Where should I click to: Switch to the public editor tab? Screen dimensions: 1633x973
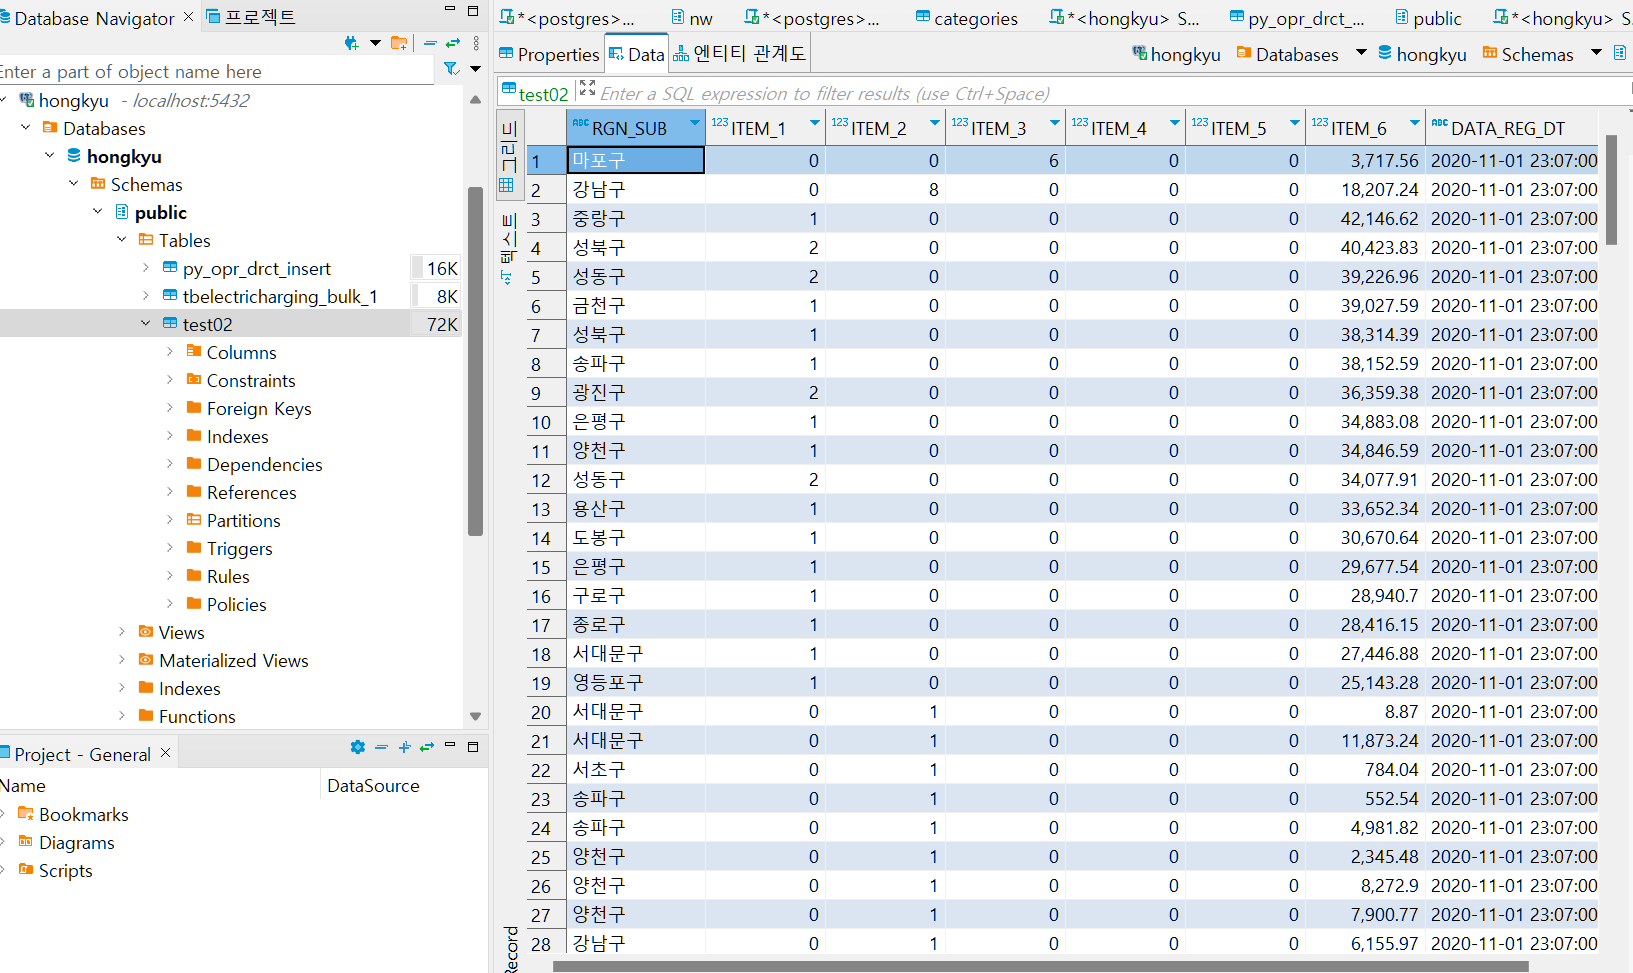(x=1427, y=18)
